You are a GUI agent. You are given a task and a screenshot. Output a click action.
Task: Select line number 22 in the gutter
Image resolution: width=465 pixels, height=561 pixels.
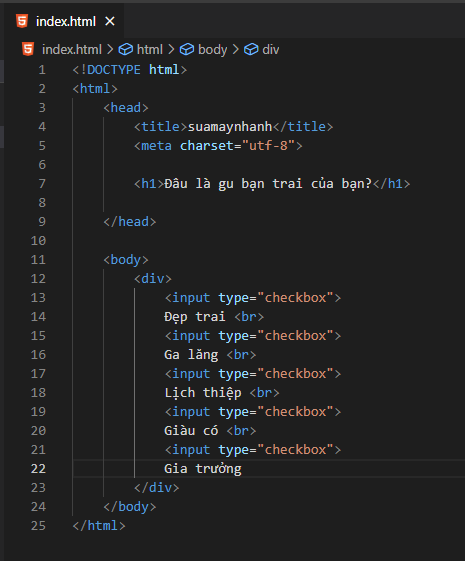click(x=38, y=468)
